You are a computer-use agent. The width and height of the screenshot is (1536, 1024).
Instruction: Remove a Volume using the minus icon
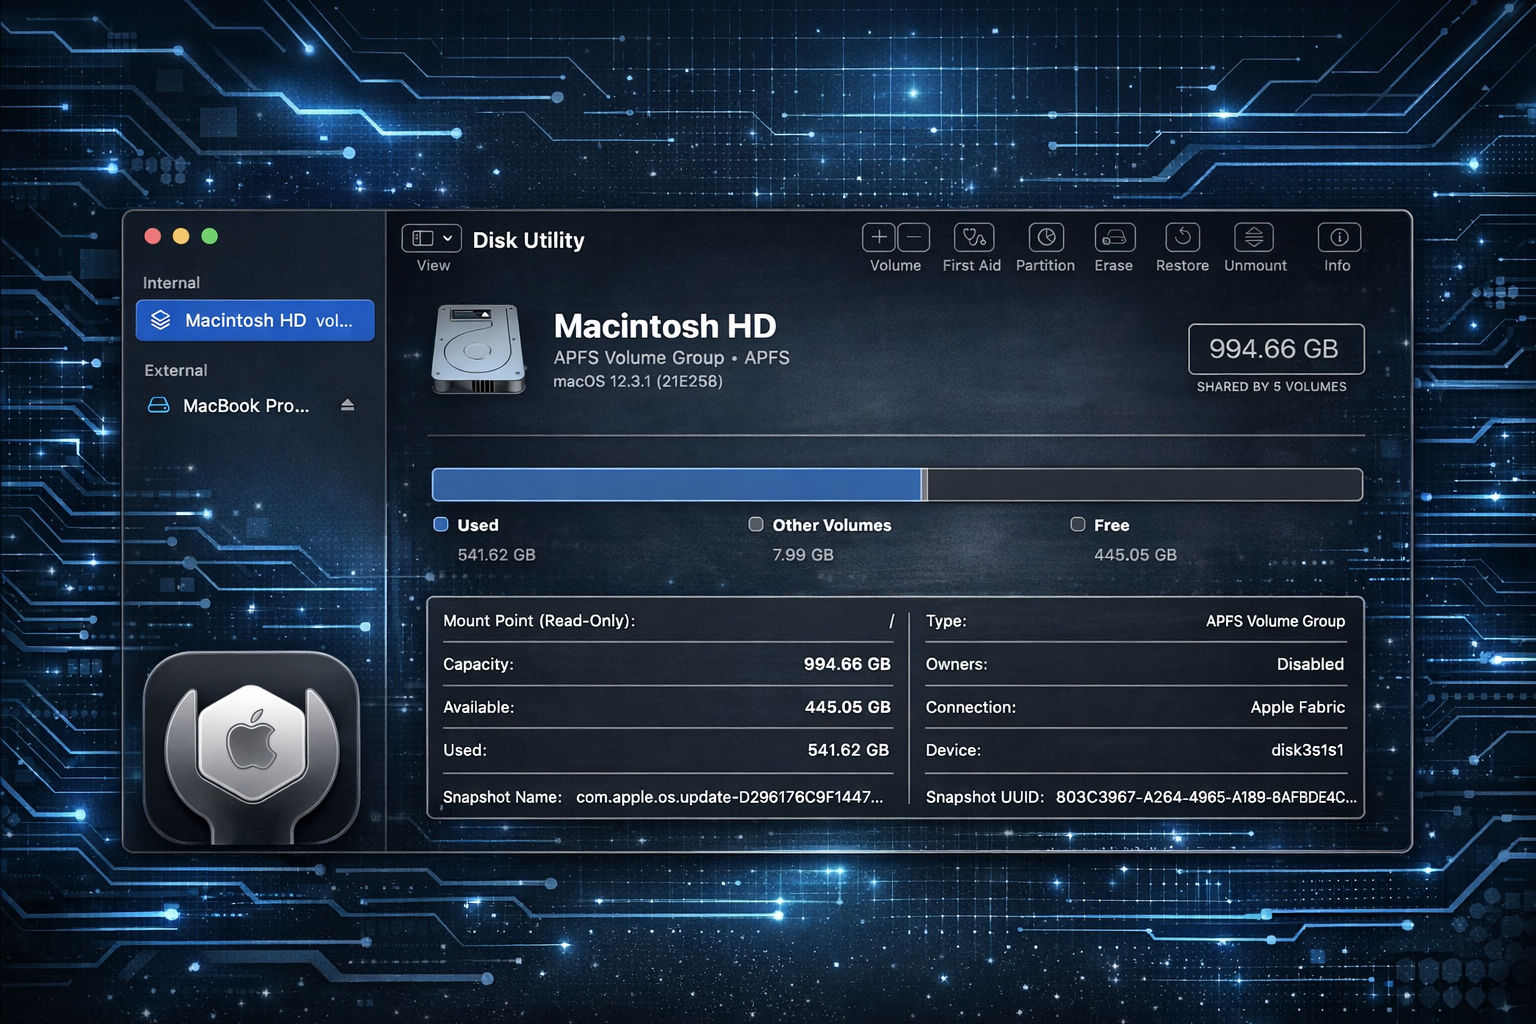(x=913, y=238)
